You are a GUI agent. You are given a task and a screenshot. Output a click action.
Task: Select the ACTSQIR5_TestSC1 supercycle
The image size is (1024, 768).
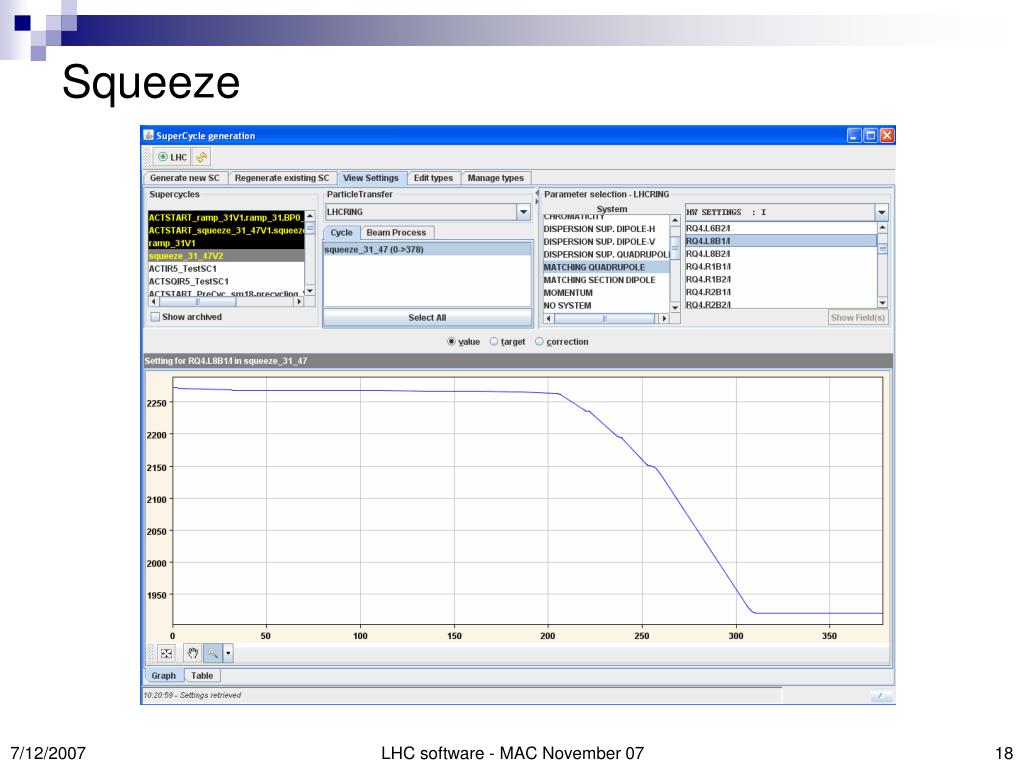point(226,281)
